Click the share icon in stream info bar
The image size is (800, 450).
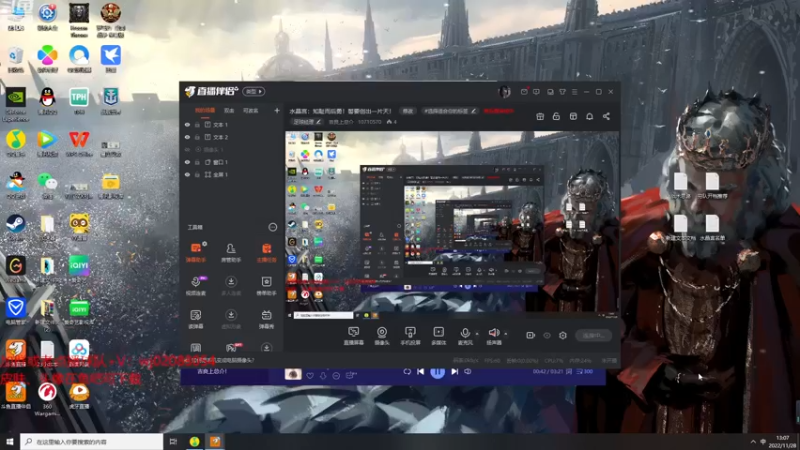click(606, 116)
